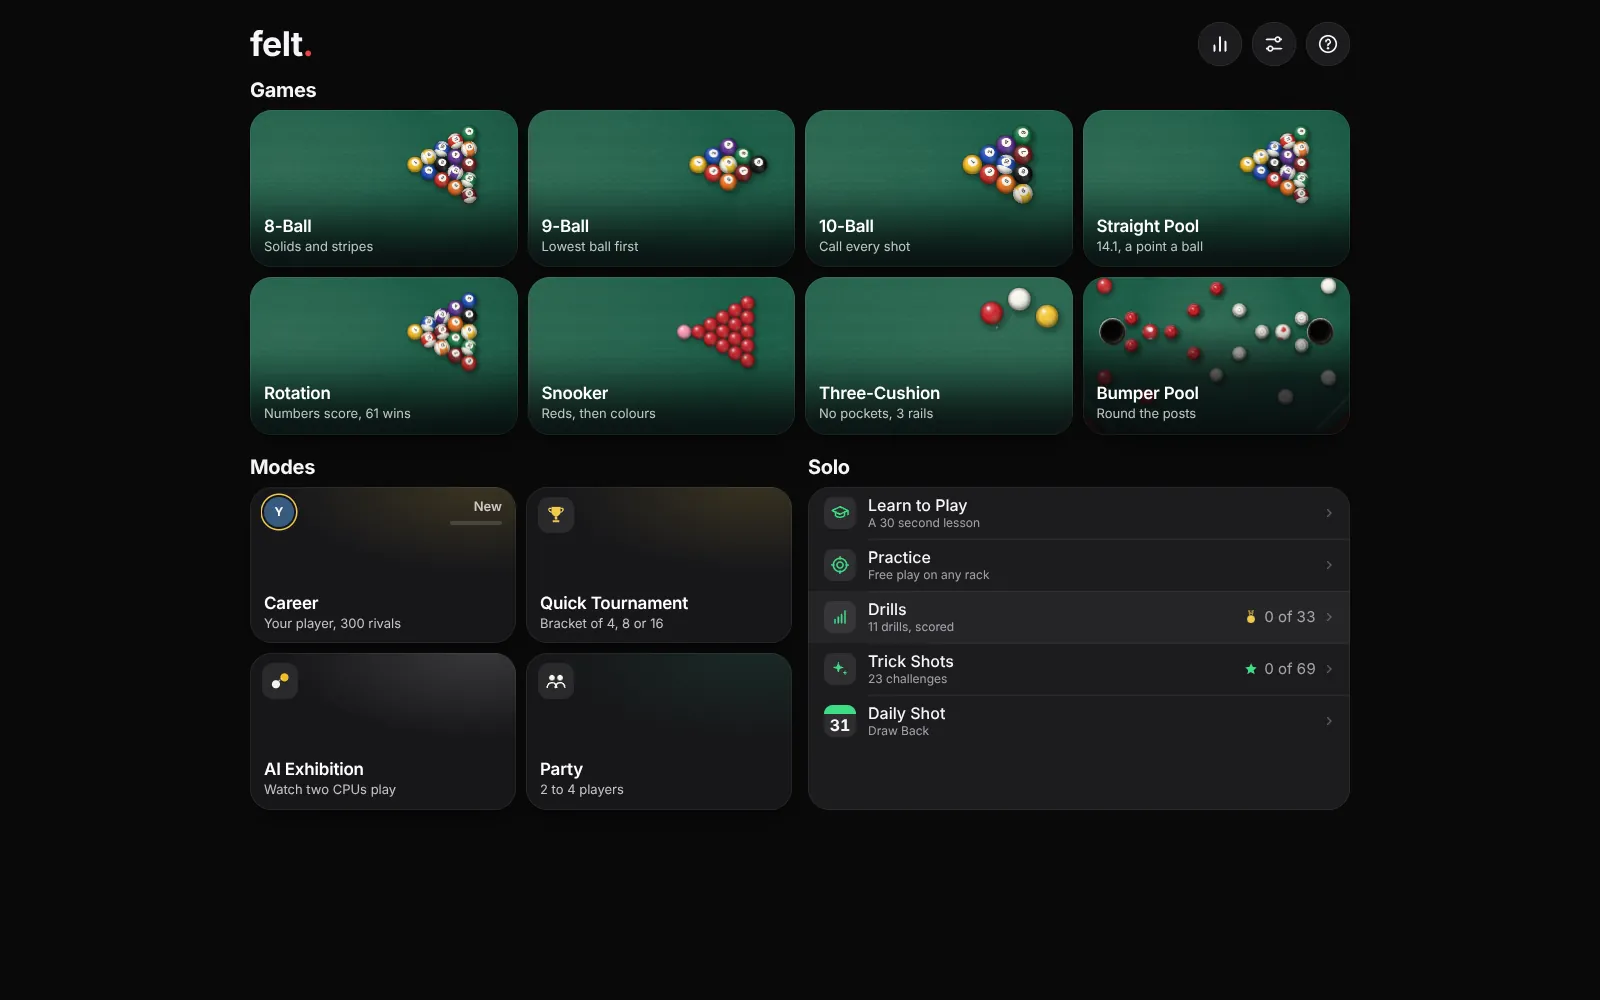The width and height of the screenshot is (1600, 1000).
Task: Select the Three-Cushion game card
Action: tap(939, 356)
